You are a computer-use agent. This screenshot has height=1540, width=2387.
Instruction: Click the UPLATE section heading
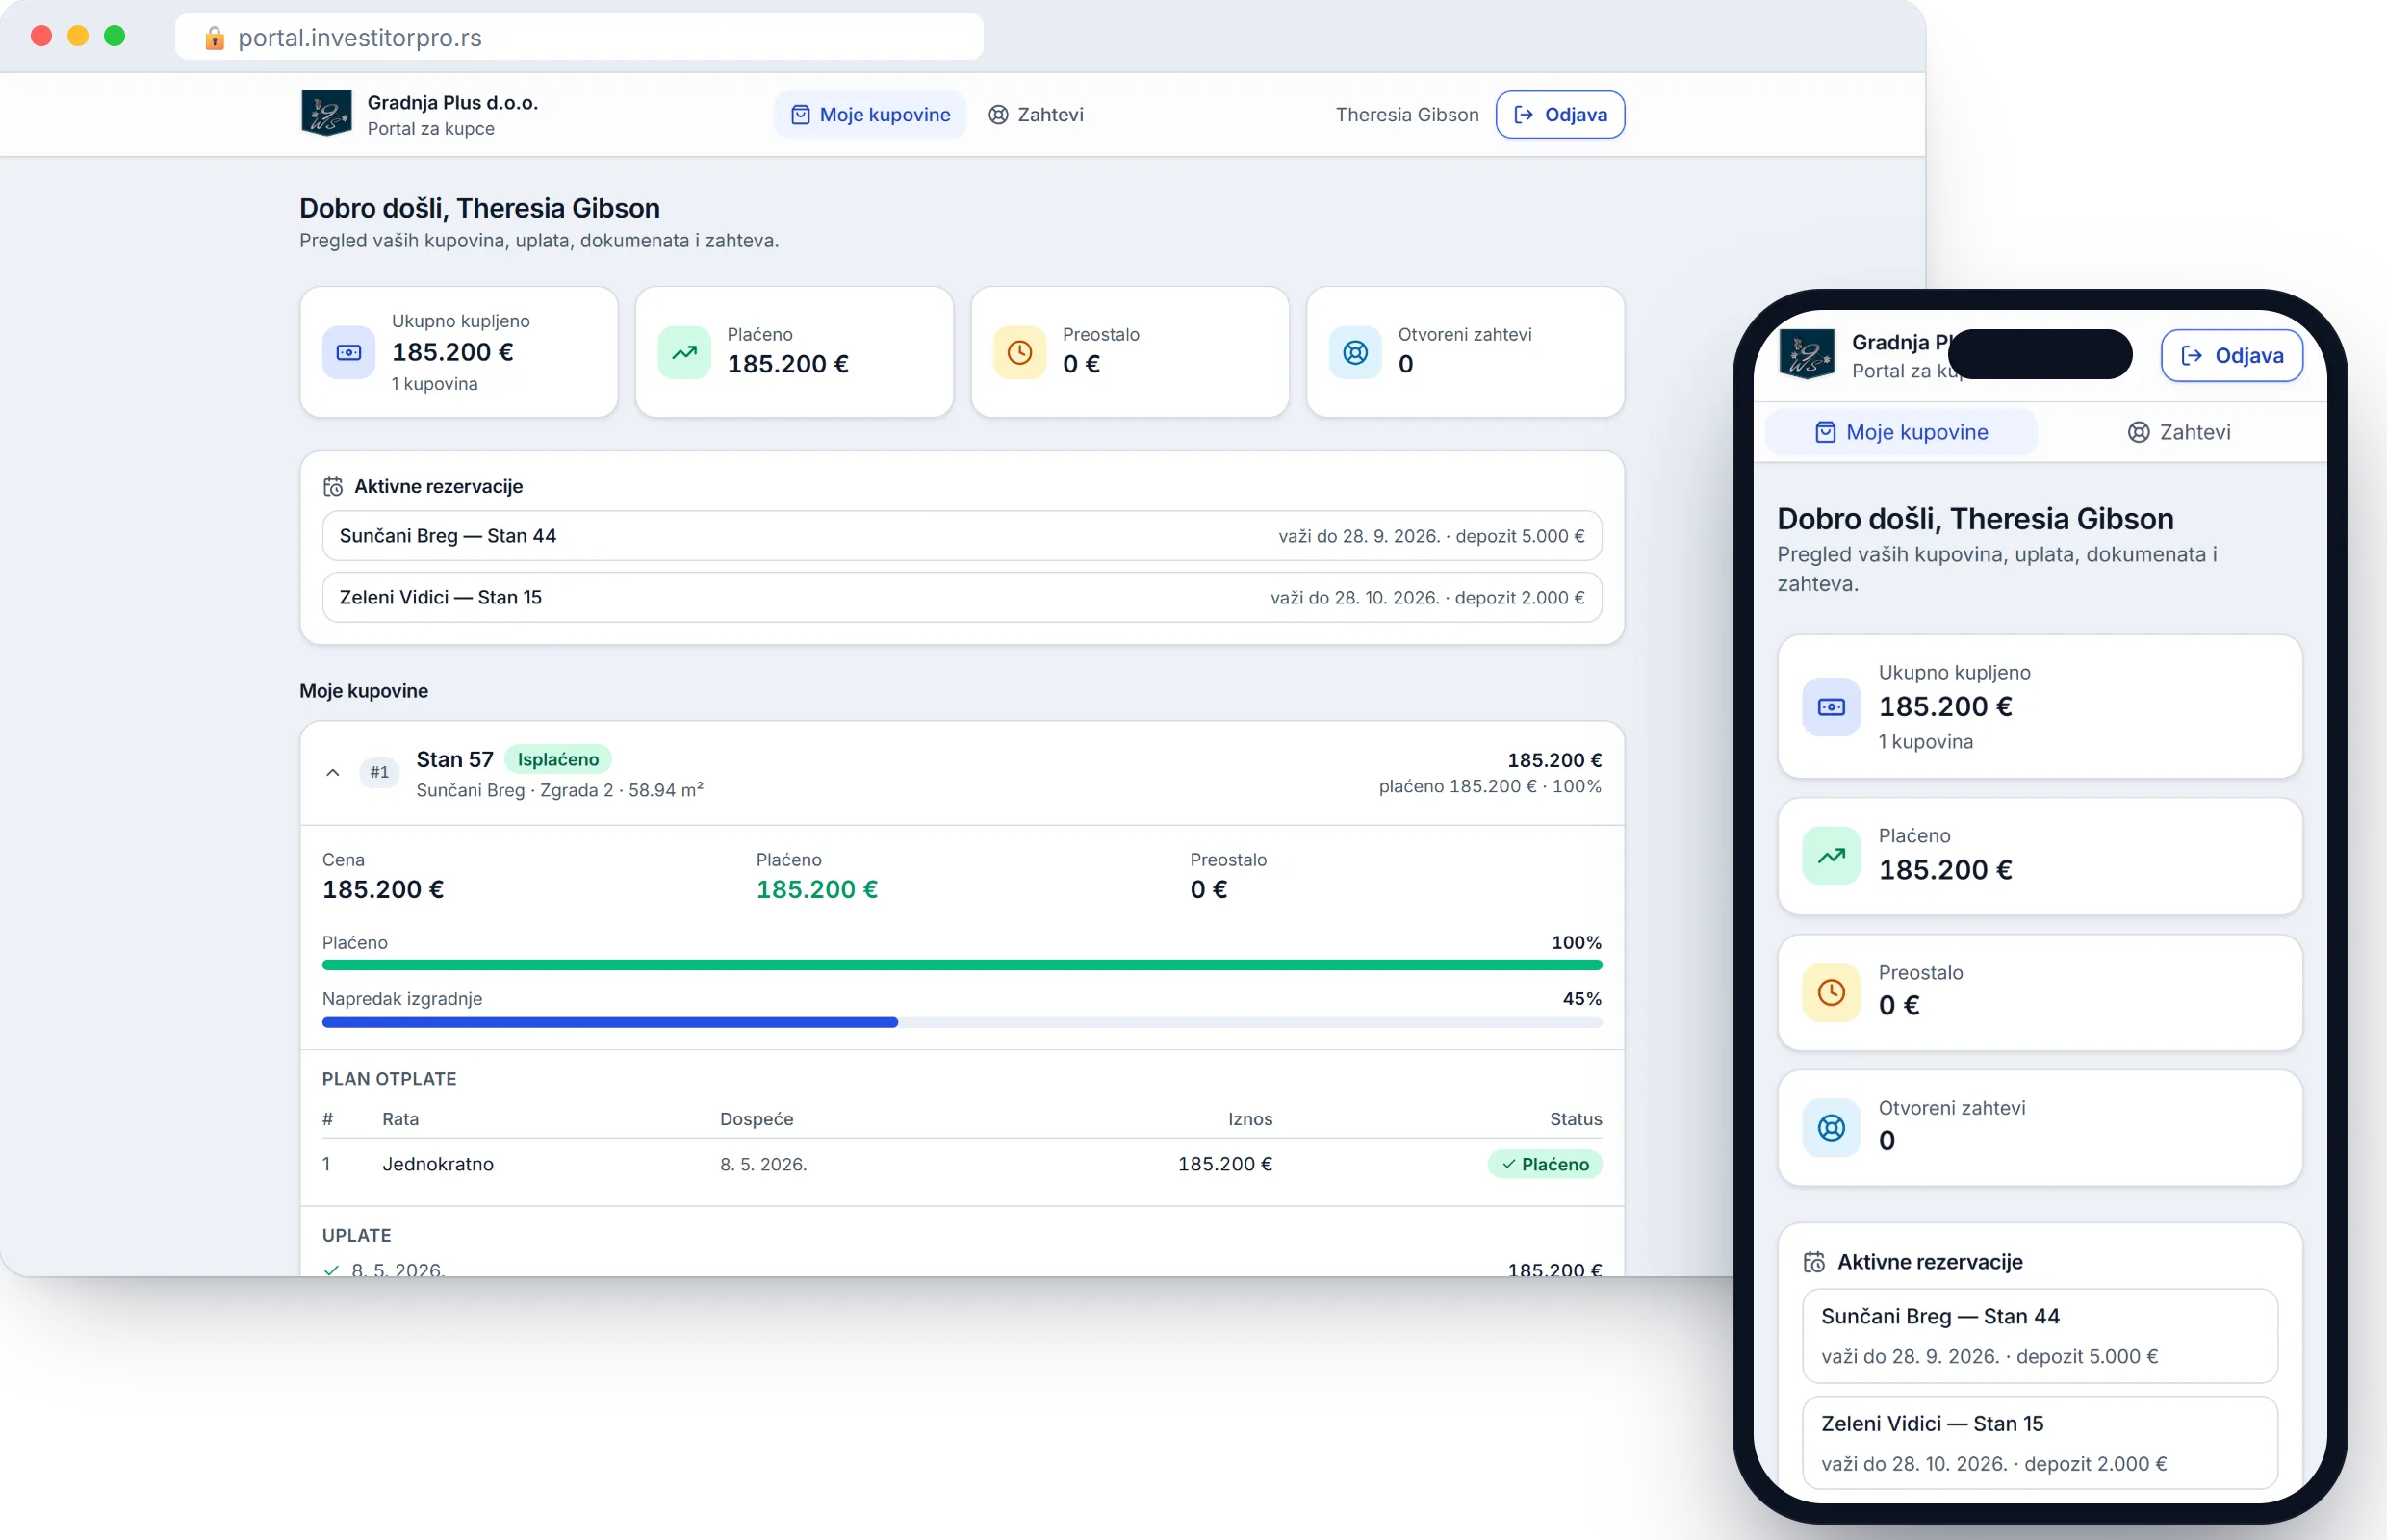tap(357, 1235)
